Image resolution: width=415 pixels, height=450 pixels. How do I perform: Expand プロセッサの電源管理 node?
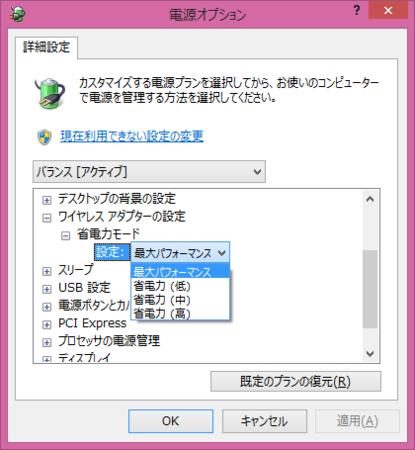click(x=47, y=342)
